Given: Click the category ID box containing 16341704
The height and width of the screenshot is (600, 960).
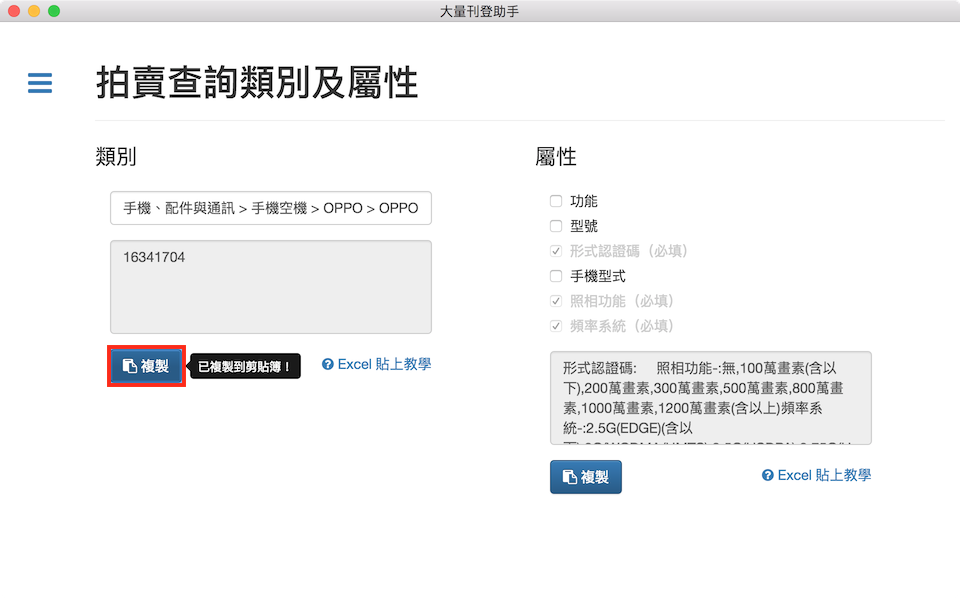Looking at the screenshot, I should tap(271, 286).
